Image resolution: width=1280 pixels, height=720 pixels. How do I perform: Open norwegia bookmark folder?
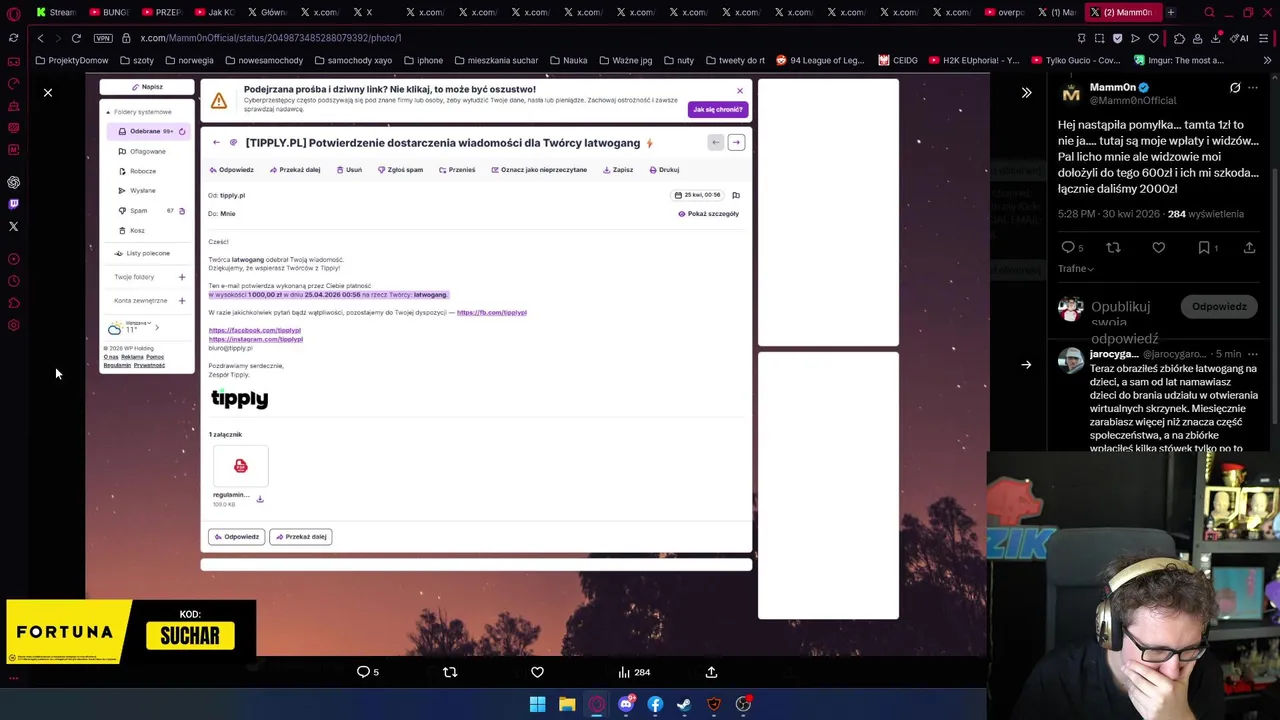click(x=189, y=60)
